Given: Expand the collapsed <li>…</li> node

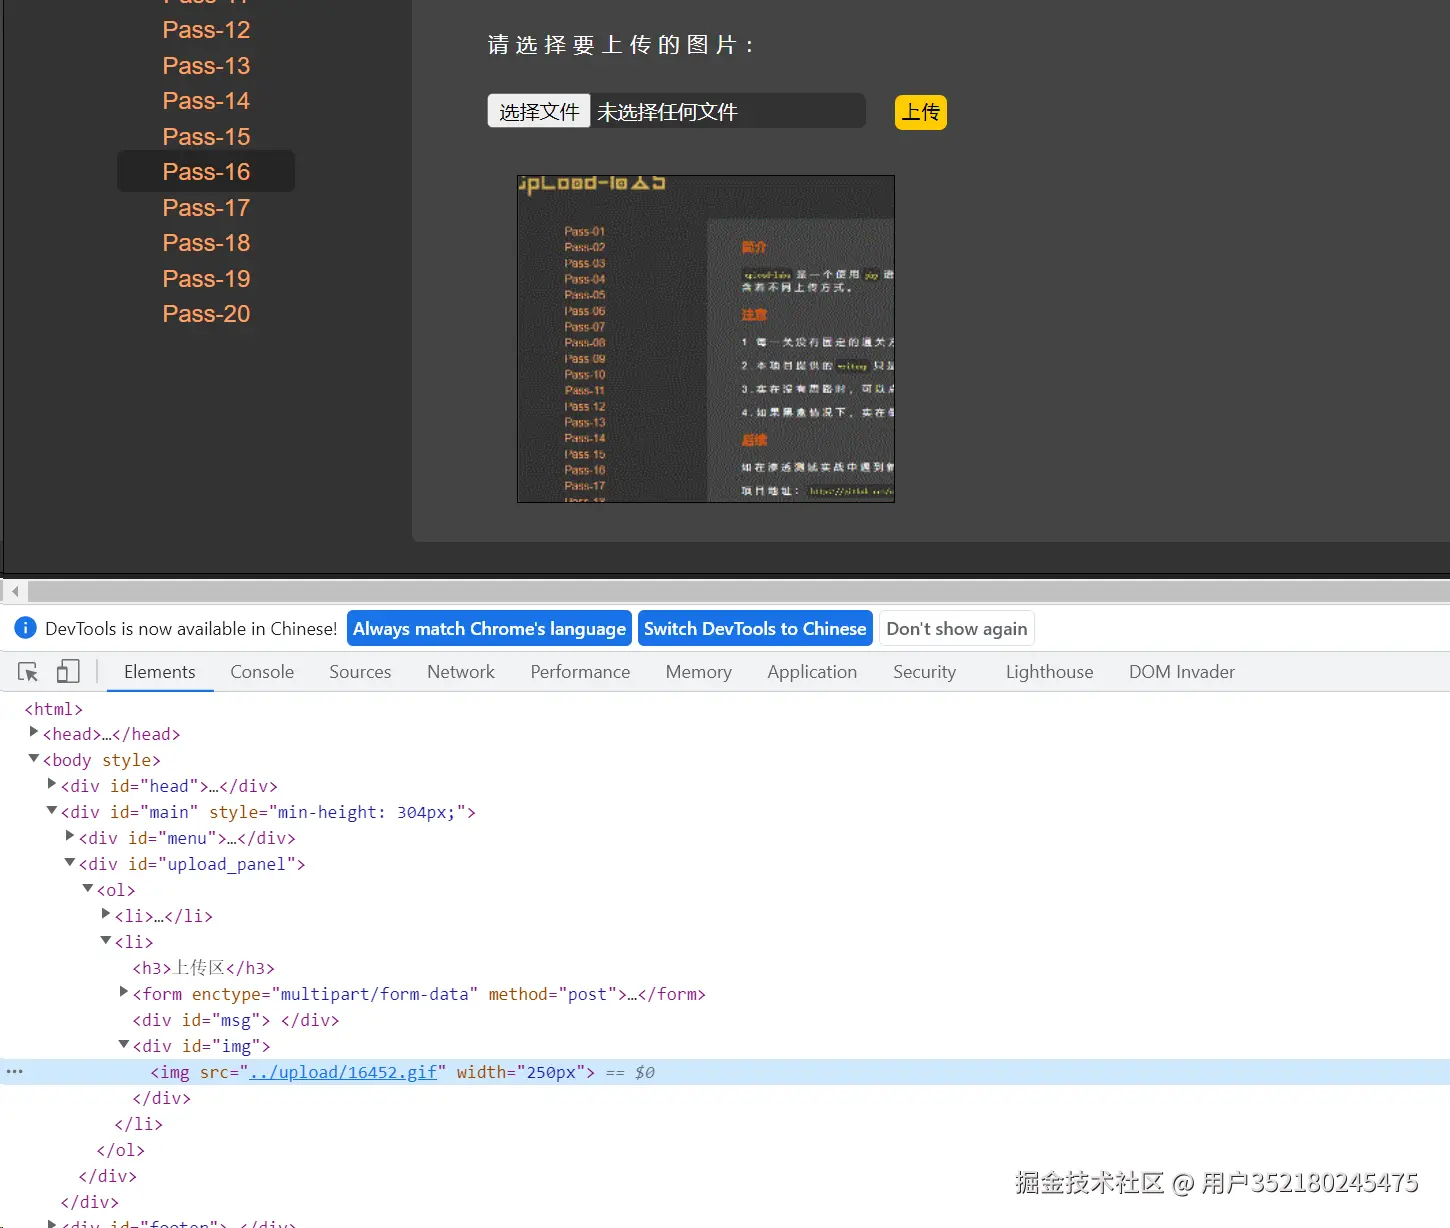Looking at the screenshot, I should click(106, 915).
